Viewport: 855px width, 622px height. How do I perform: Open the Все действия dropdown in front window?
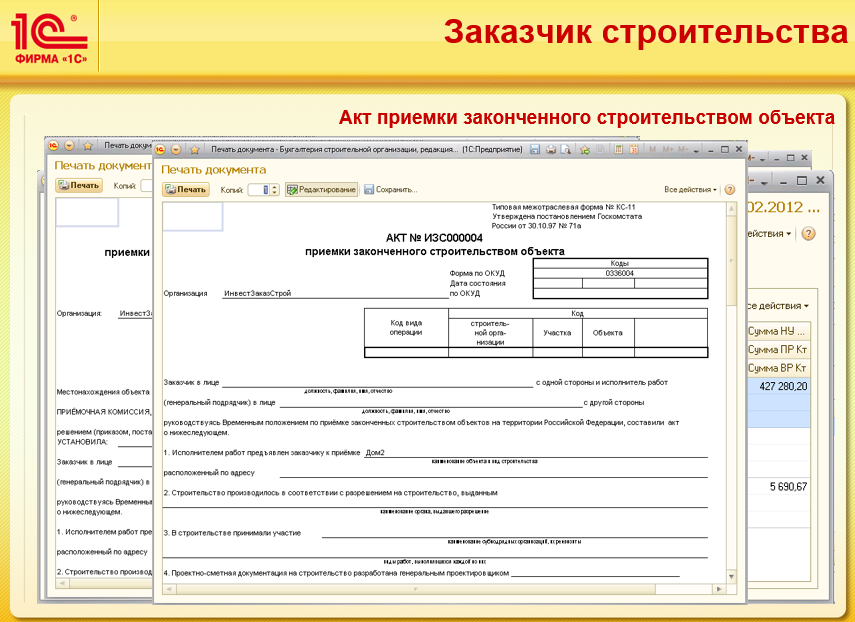point(690,190)
